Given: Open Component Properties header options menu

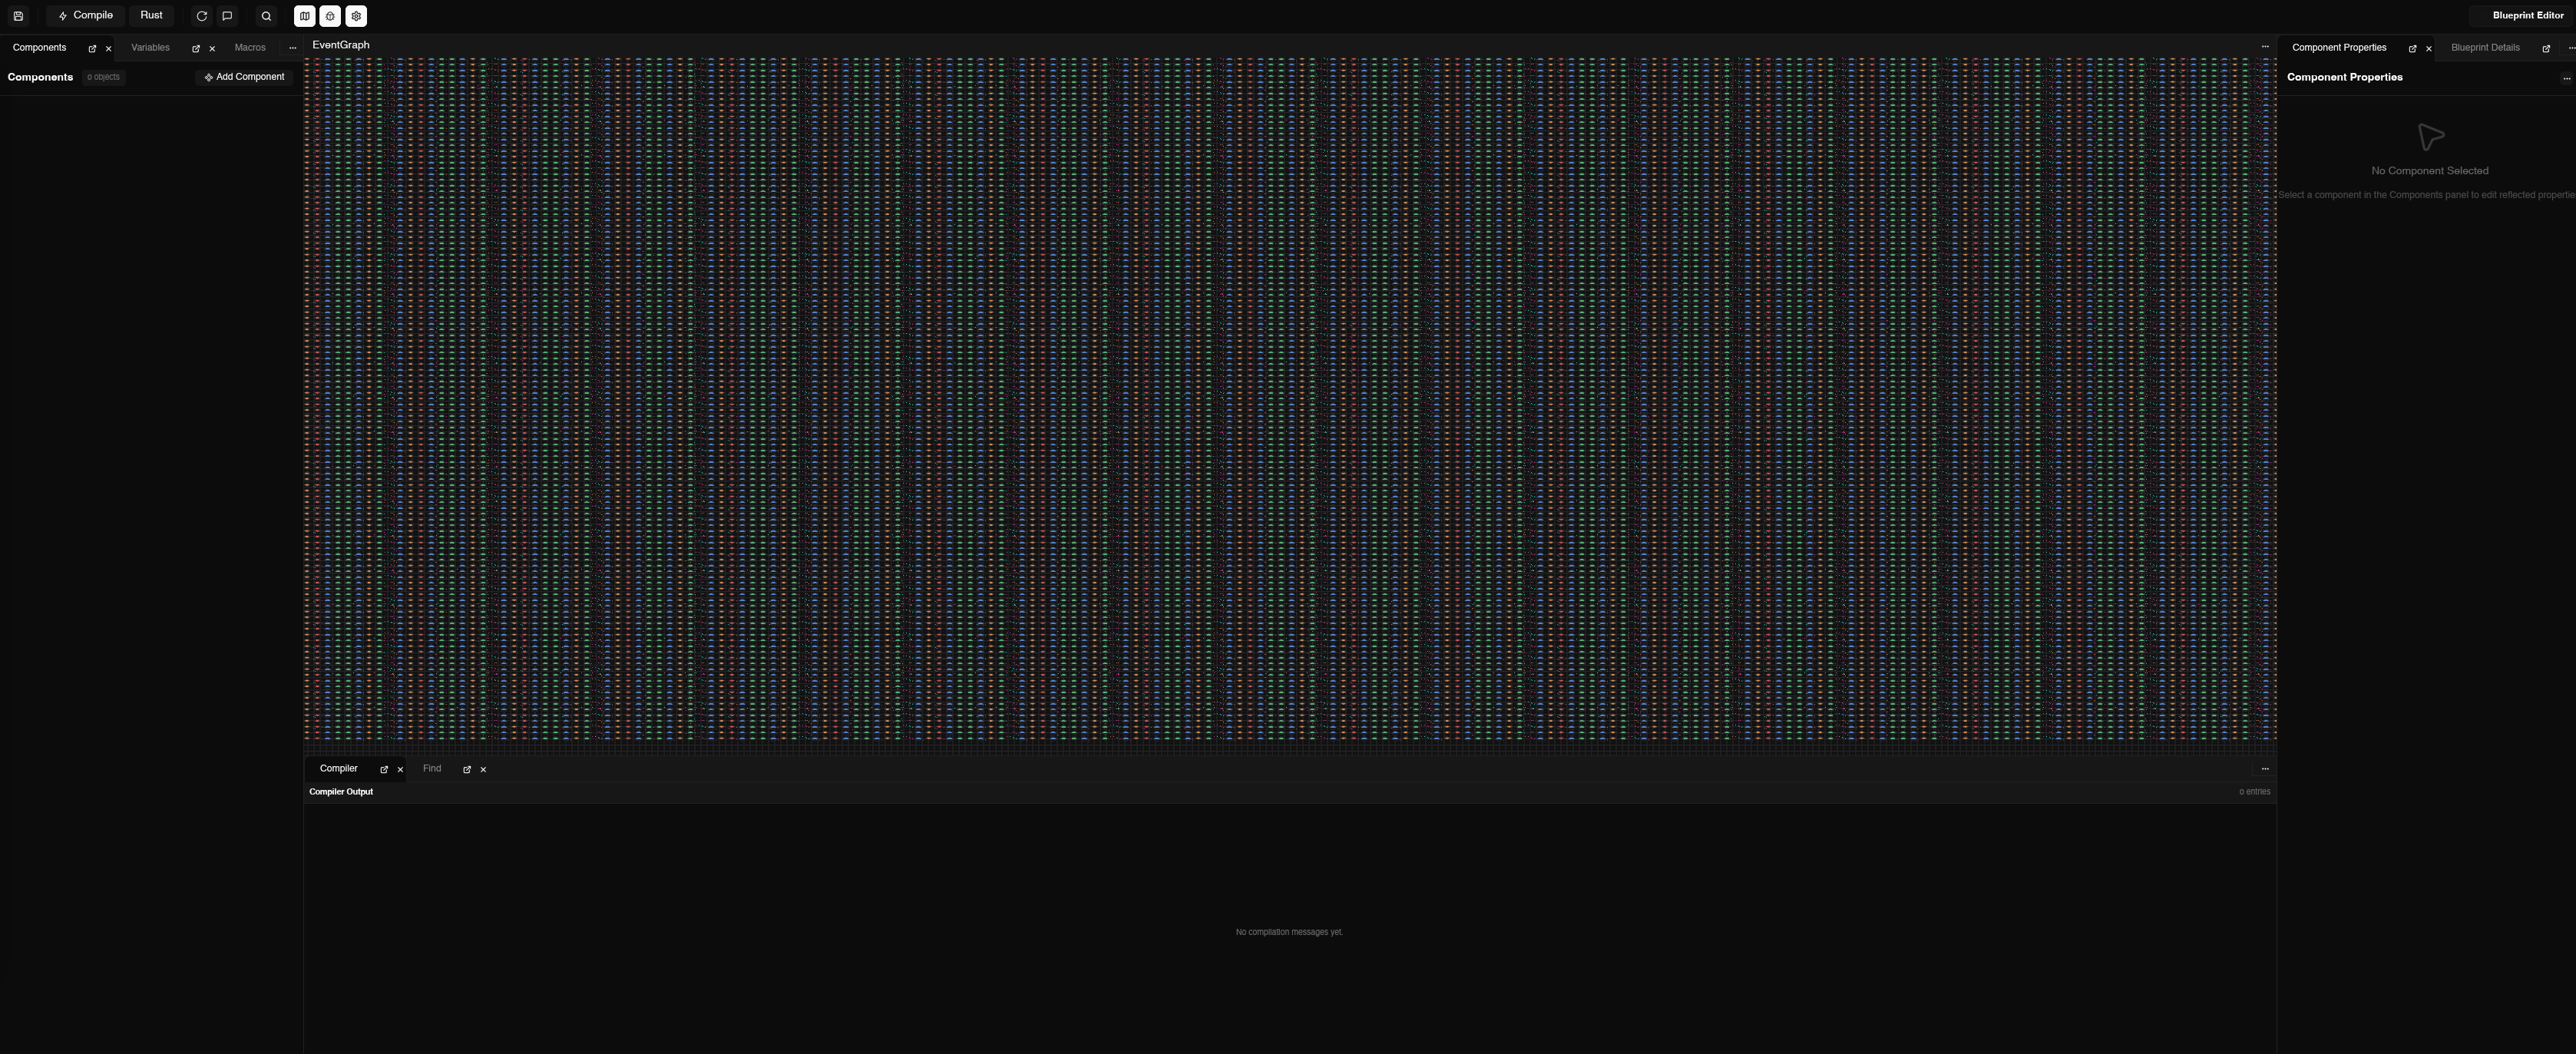Looking at the screenshot, I should click(x=2566, y=78).
